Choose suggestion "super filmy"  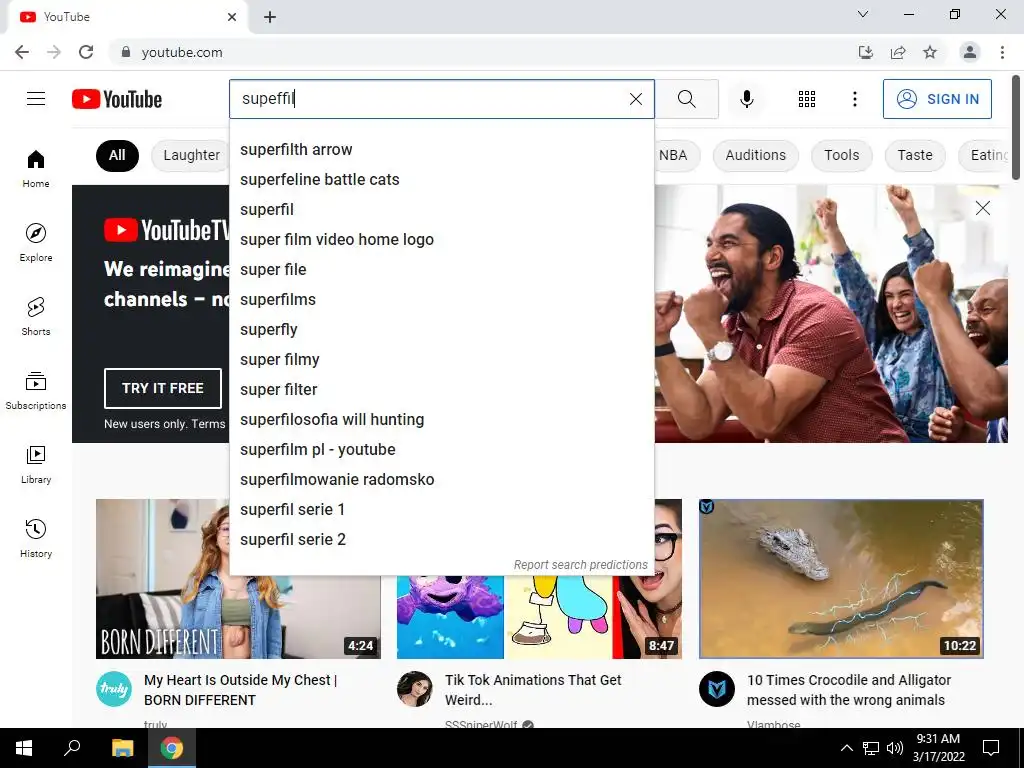(441, 360)
